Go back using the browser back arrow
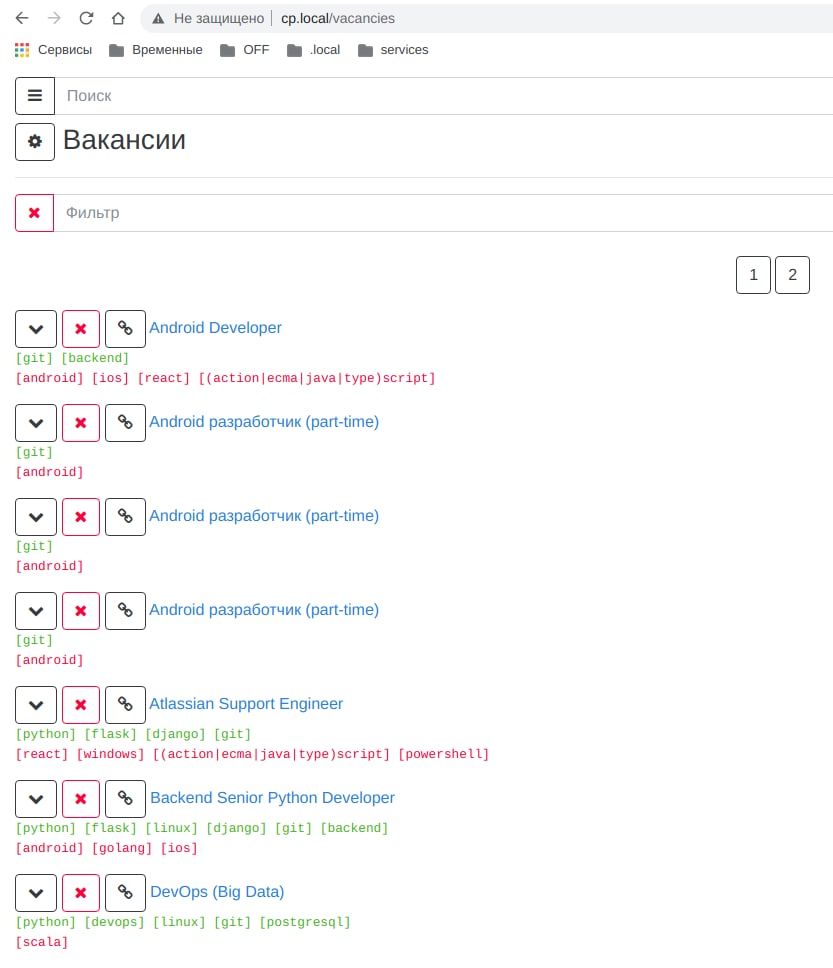 (22, 19)
